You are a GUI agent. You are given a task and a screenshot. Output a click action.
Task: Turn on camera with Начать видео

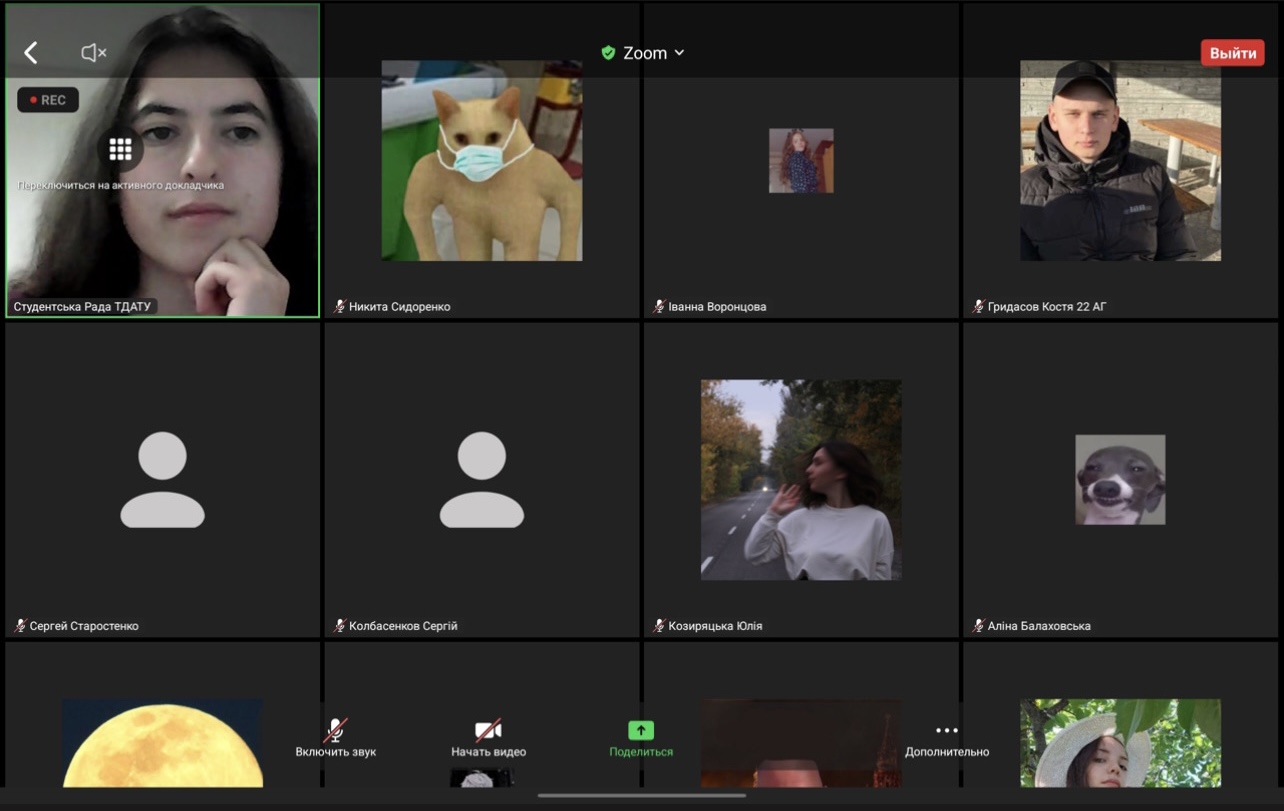pos(488,739)
